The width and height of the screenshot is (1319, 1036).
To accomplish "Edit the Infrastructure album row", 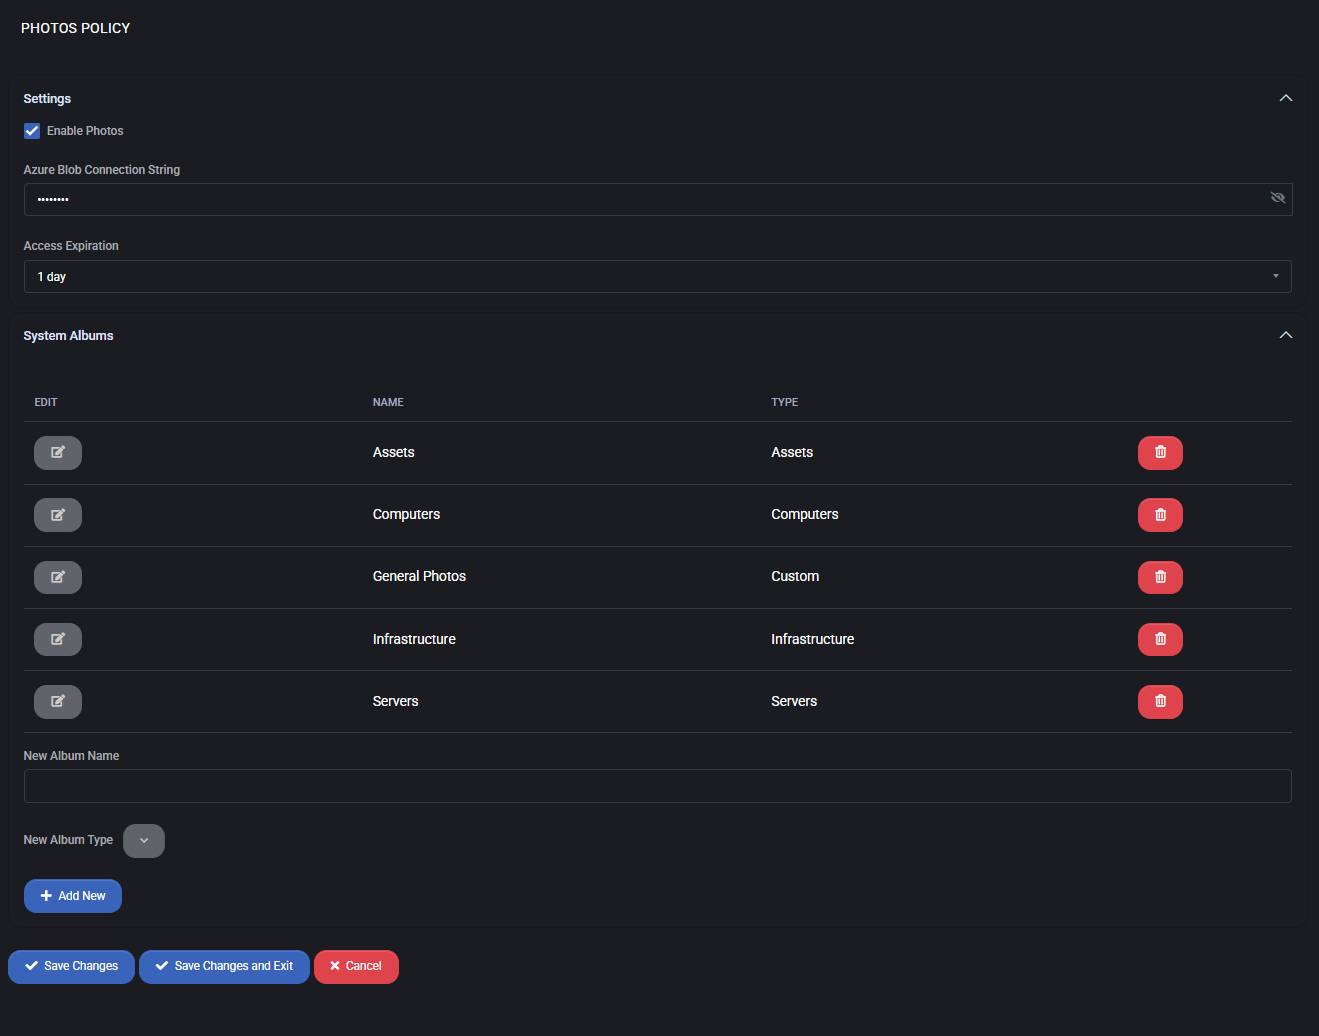I will (x=58, y=639).
